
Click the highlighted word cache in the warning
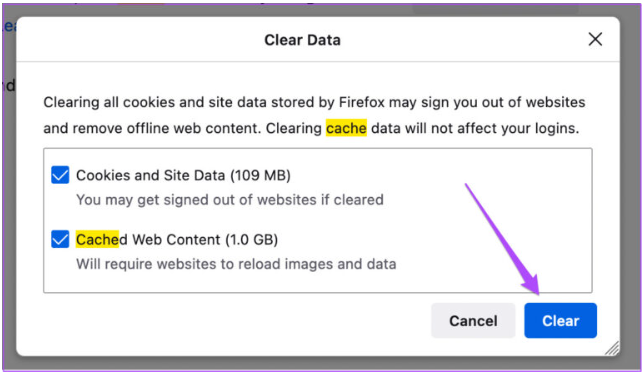[x=346, y=128]
